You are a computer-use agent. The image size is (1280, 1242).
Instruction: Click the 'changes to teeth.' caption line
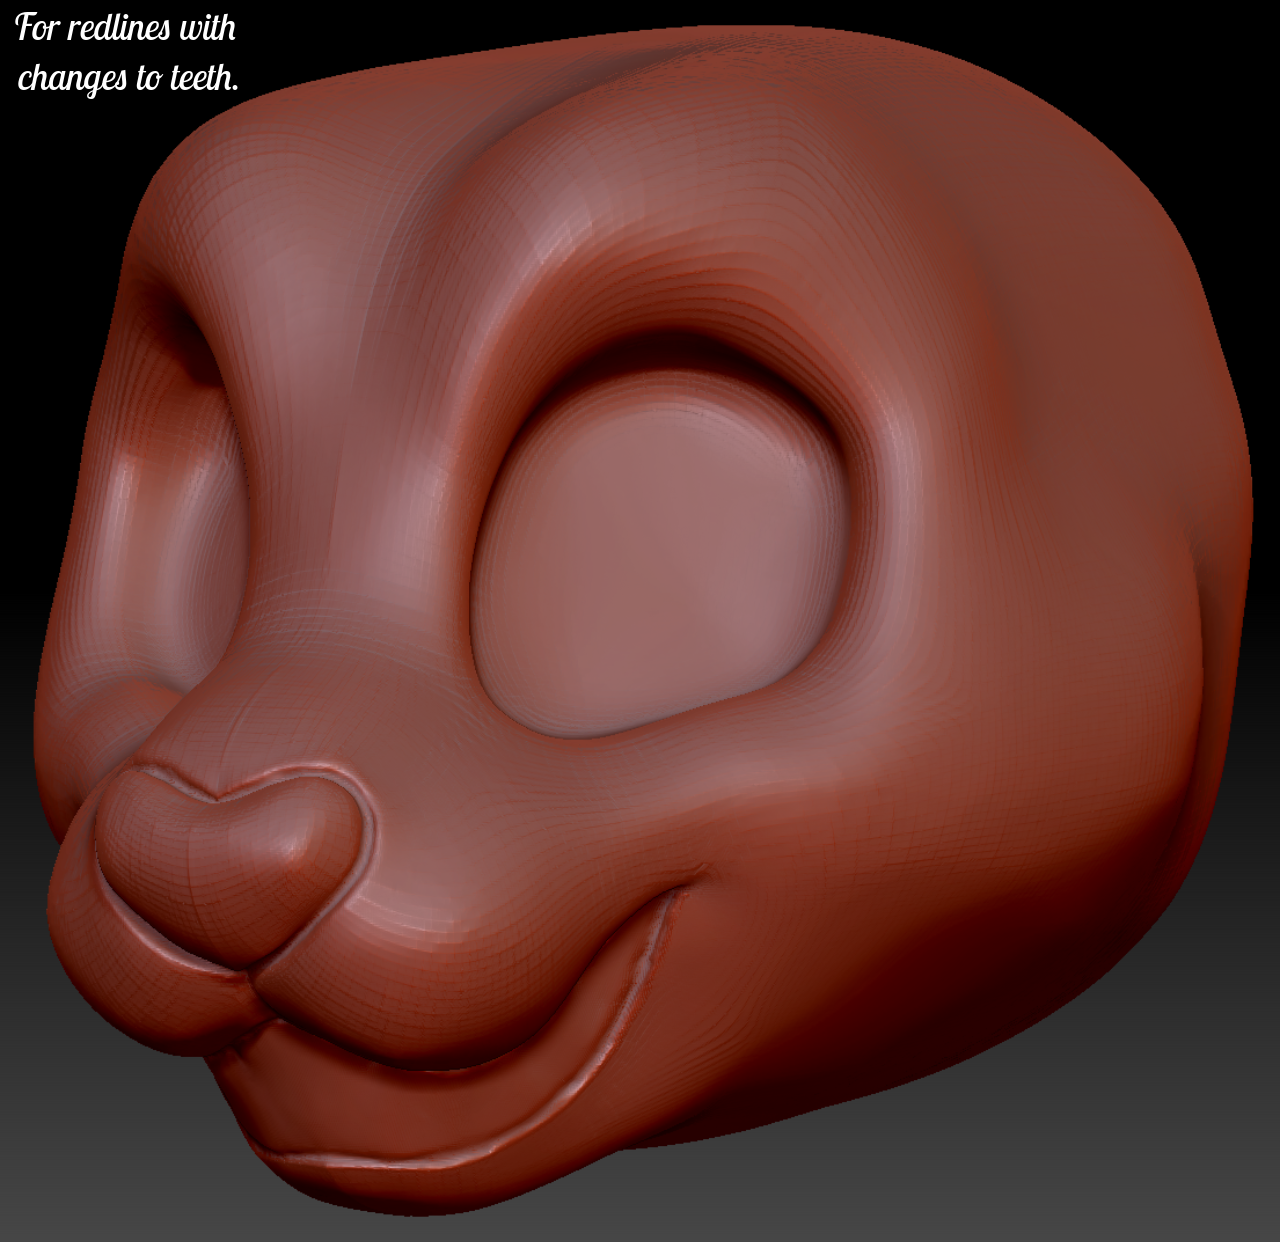[x=128, y=77]
